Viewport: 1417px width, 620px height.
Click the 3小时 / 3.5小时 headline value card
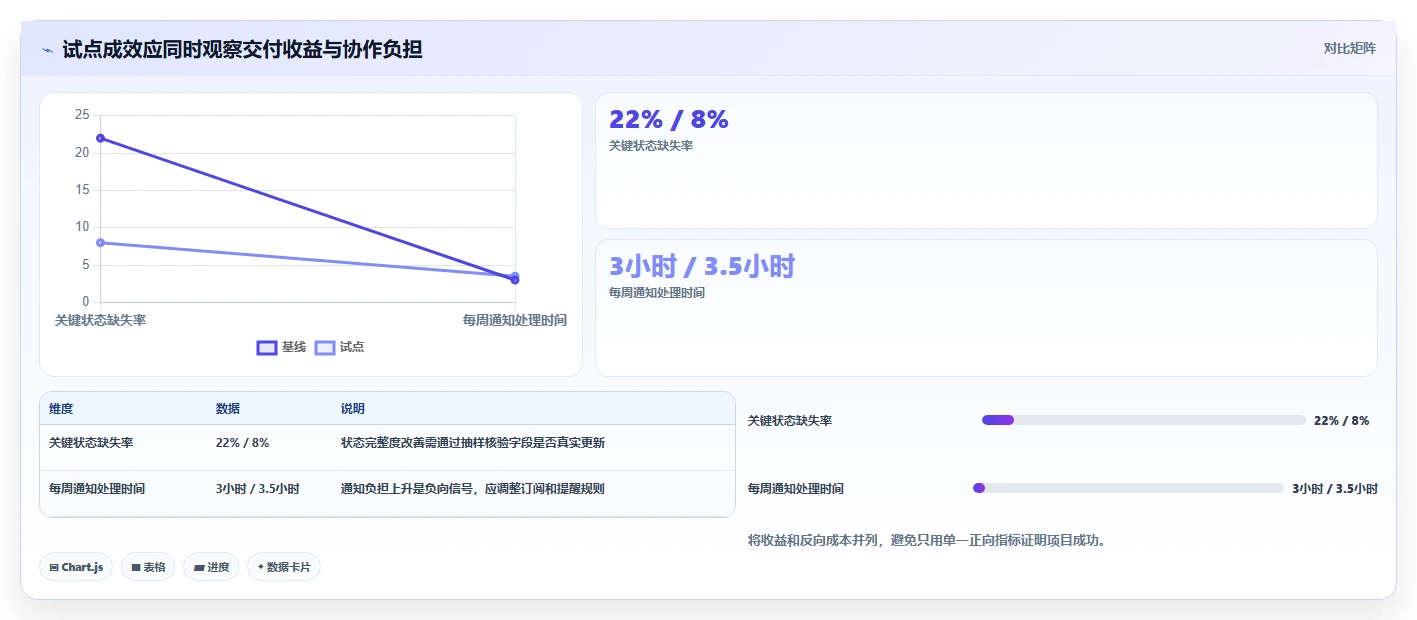point(986,308)
